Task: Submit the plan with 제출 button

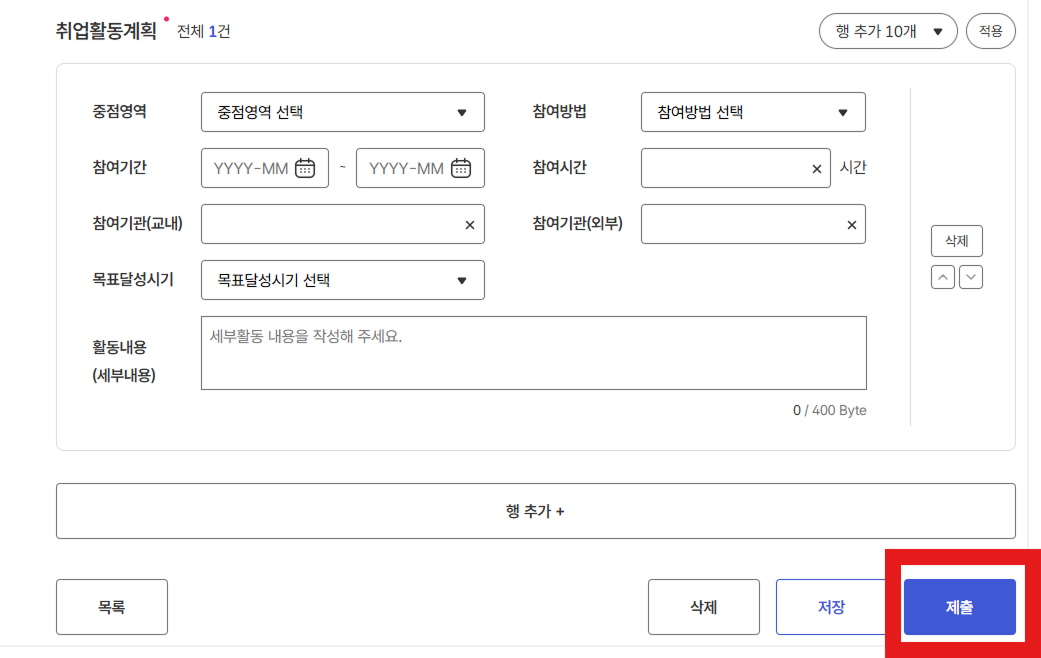Action: (x=959, y=607)
